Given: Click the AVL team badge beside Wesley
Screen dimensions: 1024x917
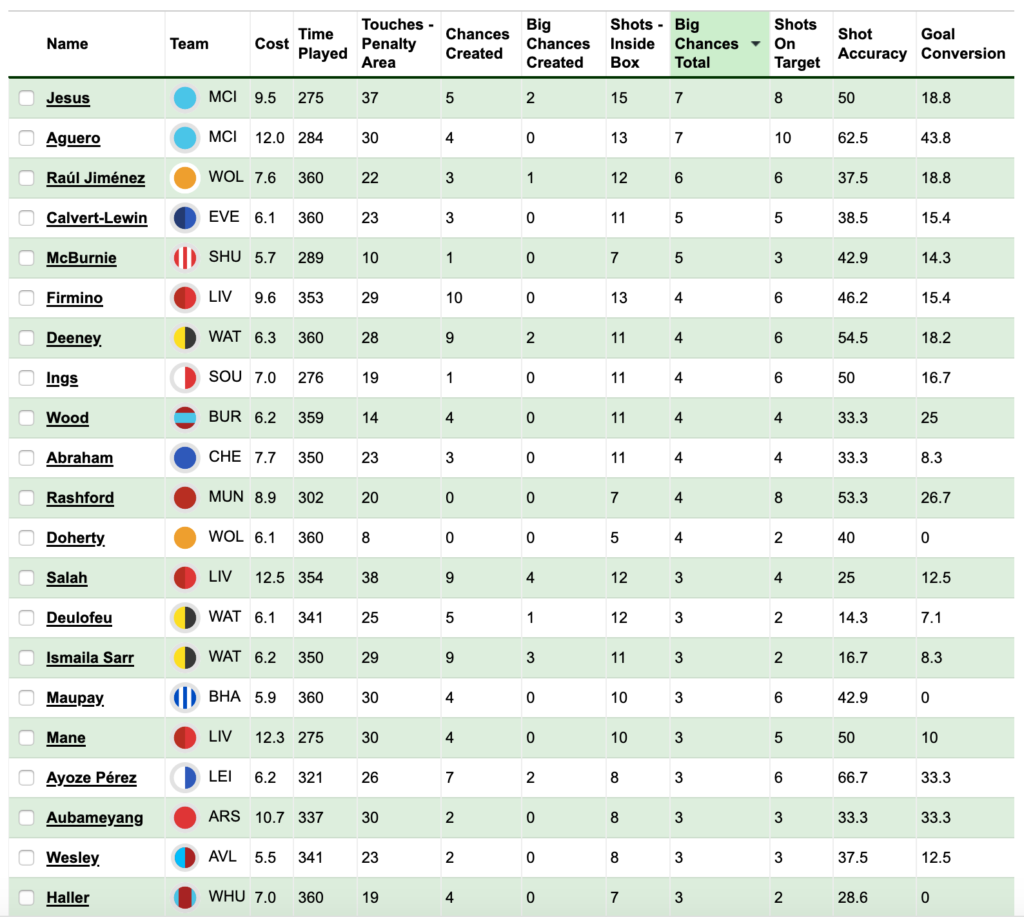Looking at the screenshot, I should [185, 858].
